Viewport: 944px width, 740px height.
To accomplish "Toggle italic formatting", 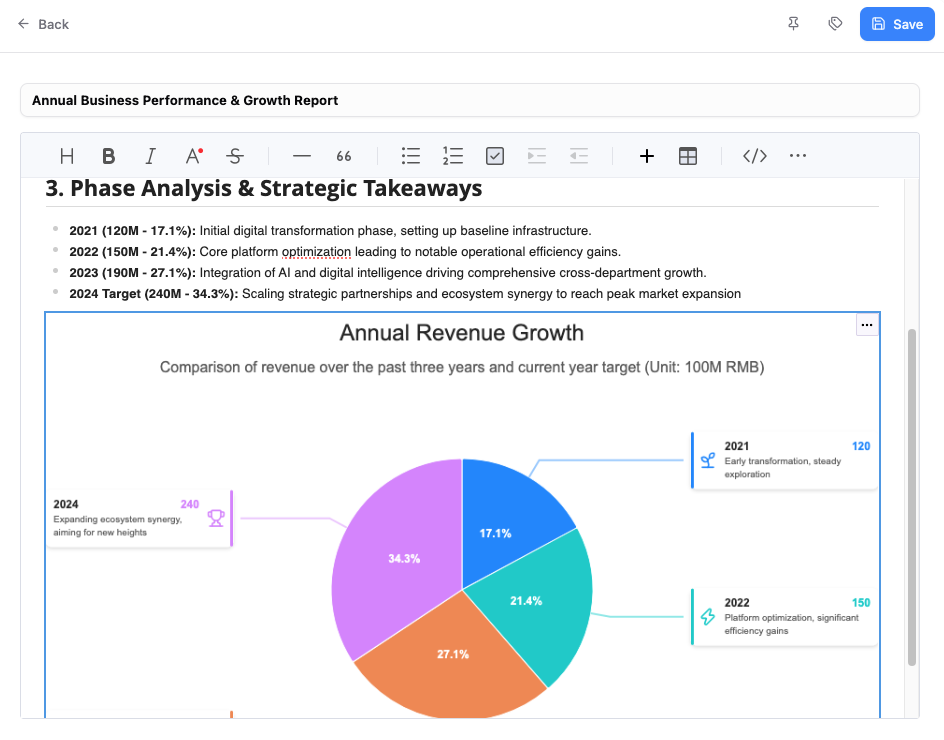I will tap(151, 156).
